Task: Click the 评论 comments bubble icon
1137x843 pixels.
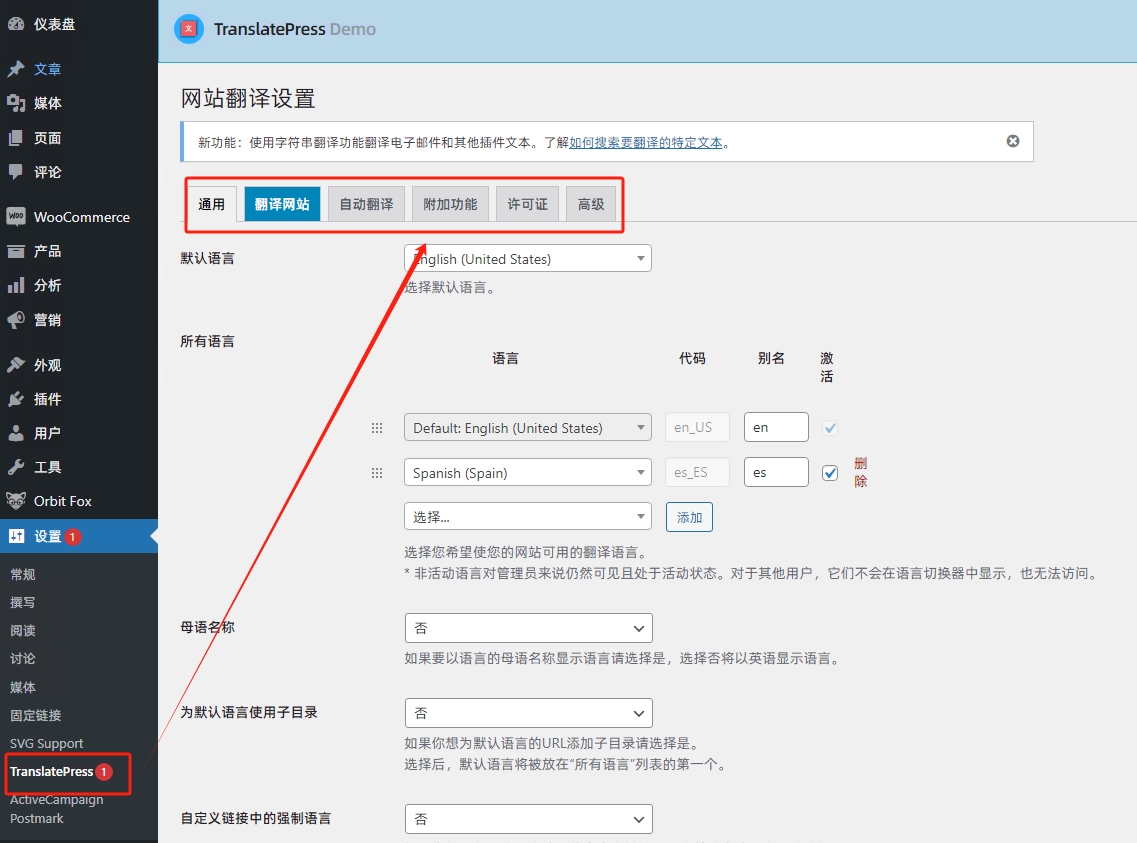Action: (x=16, y=172)
